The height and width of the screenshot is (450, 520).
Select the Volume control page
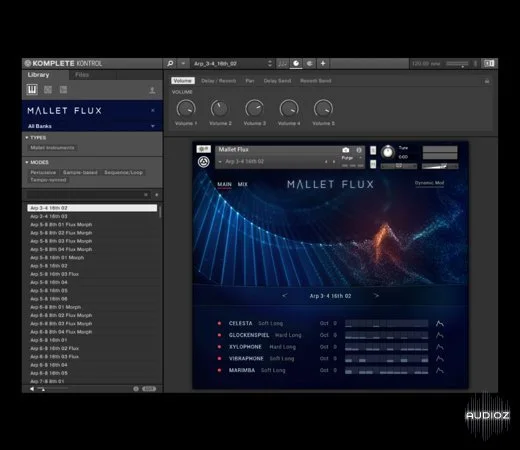pyautogui.click(x=183, y=81)
